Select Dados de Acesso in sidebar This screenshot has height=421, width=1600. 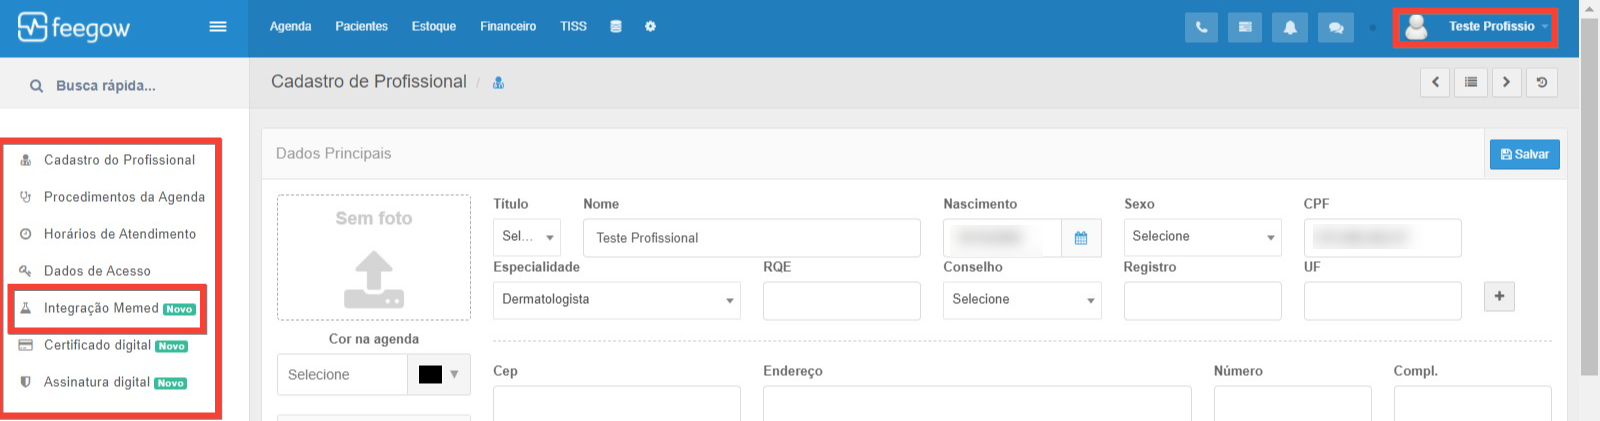[x=97, y=271]
